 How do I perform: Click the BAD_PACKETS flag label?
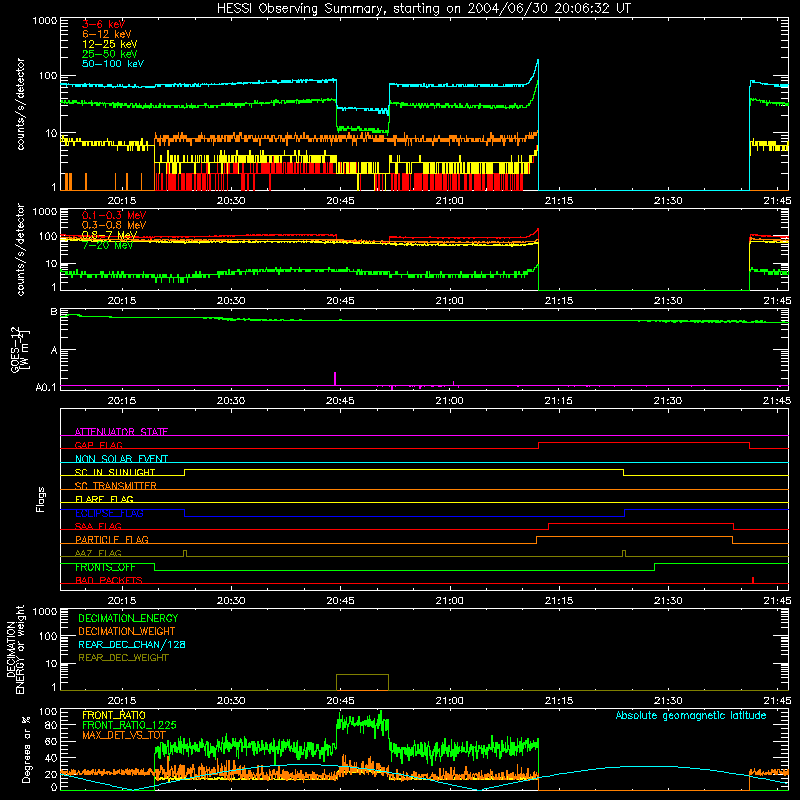[x=109, y=580]
